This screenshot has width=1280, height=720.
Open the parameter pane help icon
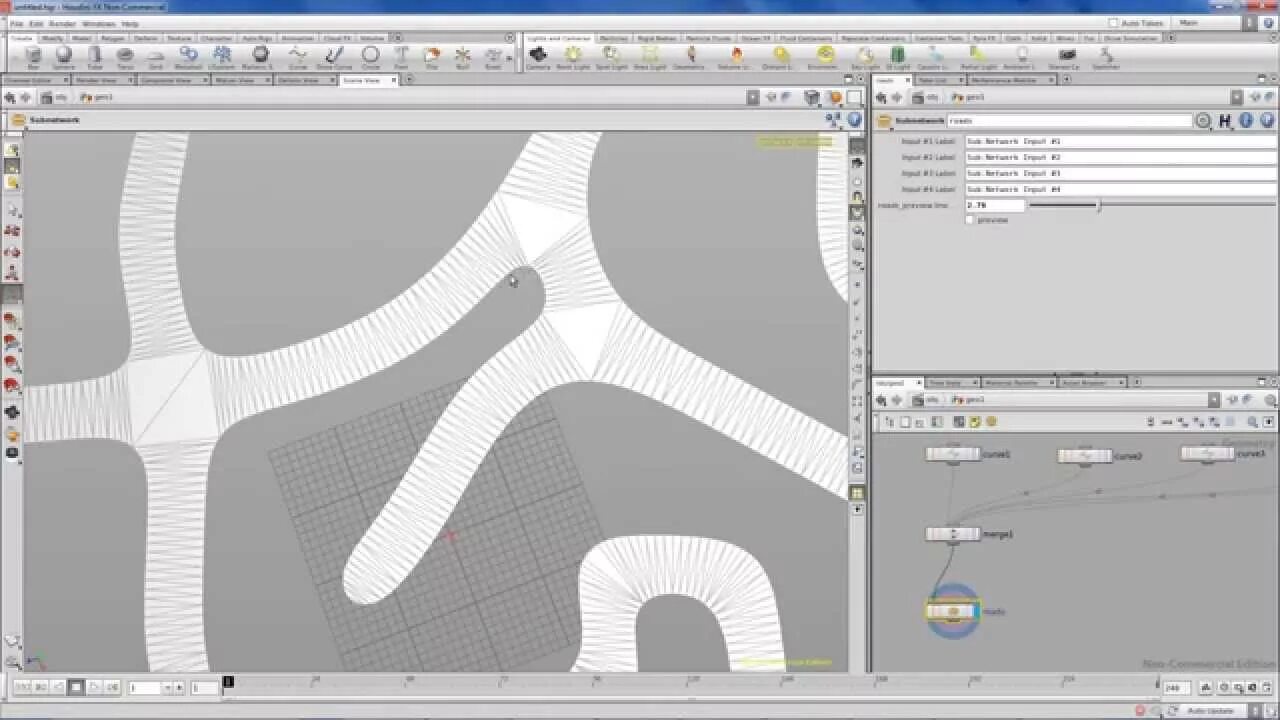(1265, 120)
